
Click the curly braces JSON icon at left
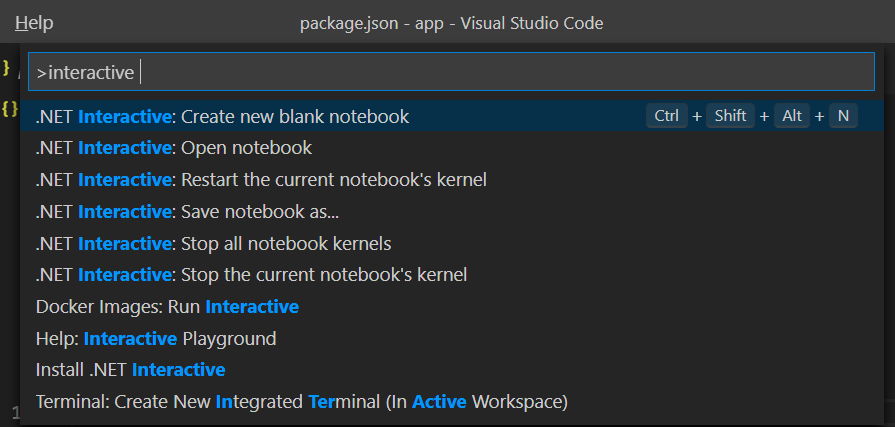tap(9, 106)
